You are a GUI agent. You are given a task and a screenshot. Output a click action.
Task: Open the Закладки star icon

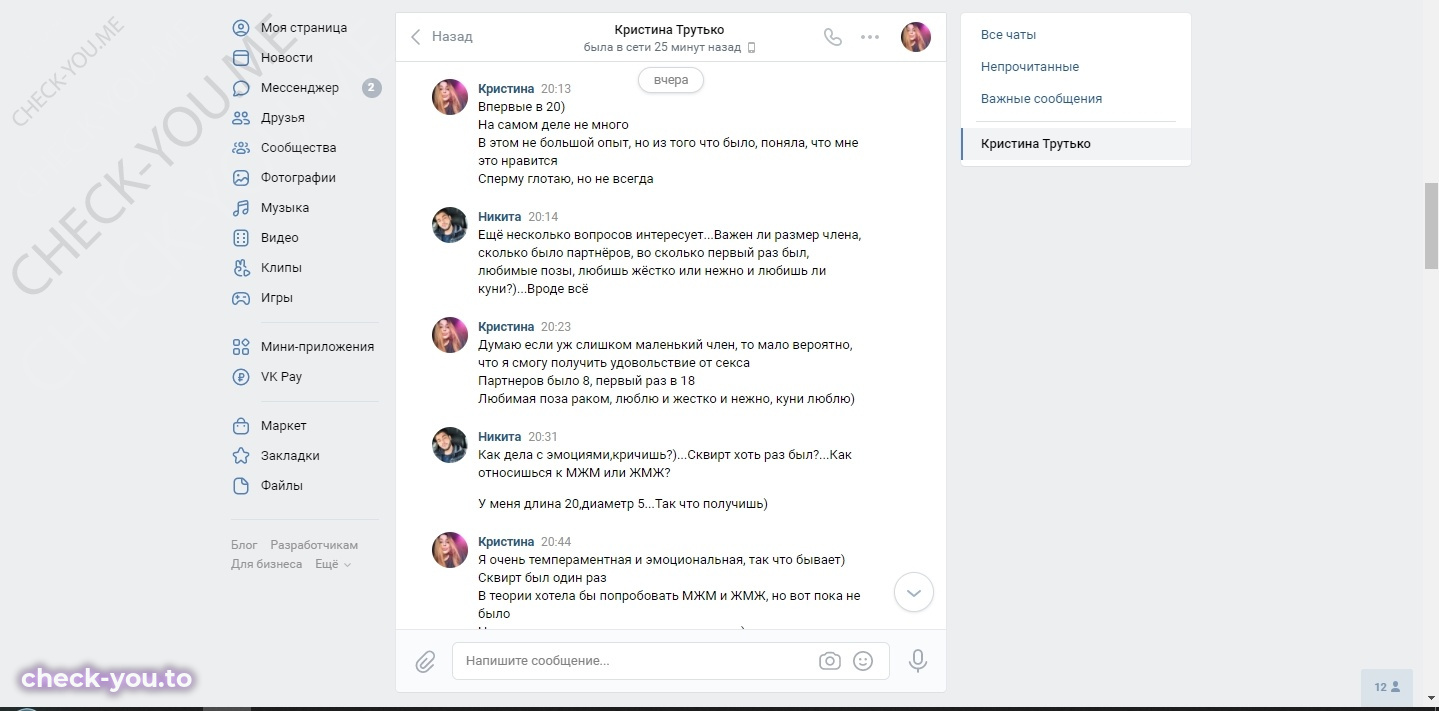(241, 456)
